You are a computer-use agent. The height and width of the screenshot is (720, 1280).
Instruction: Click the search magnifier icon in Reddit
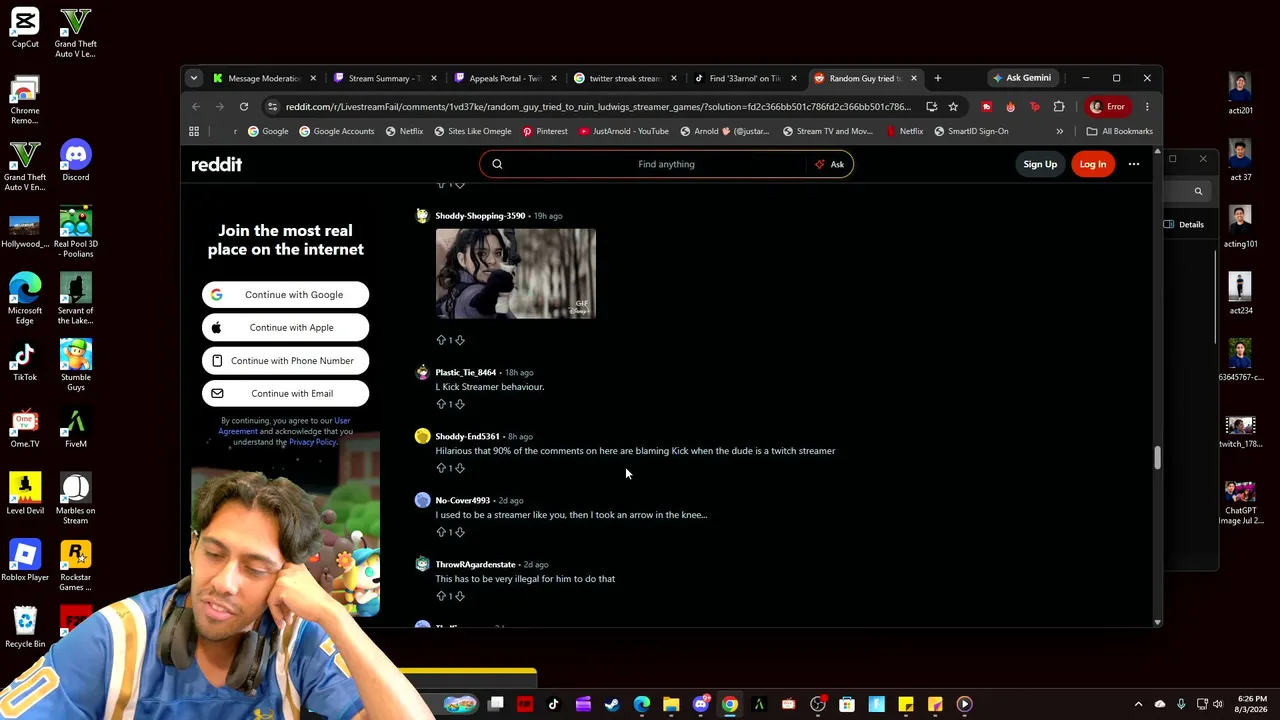pyautogui.click(x=497, y=164)
